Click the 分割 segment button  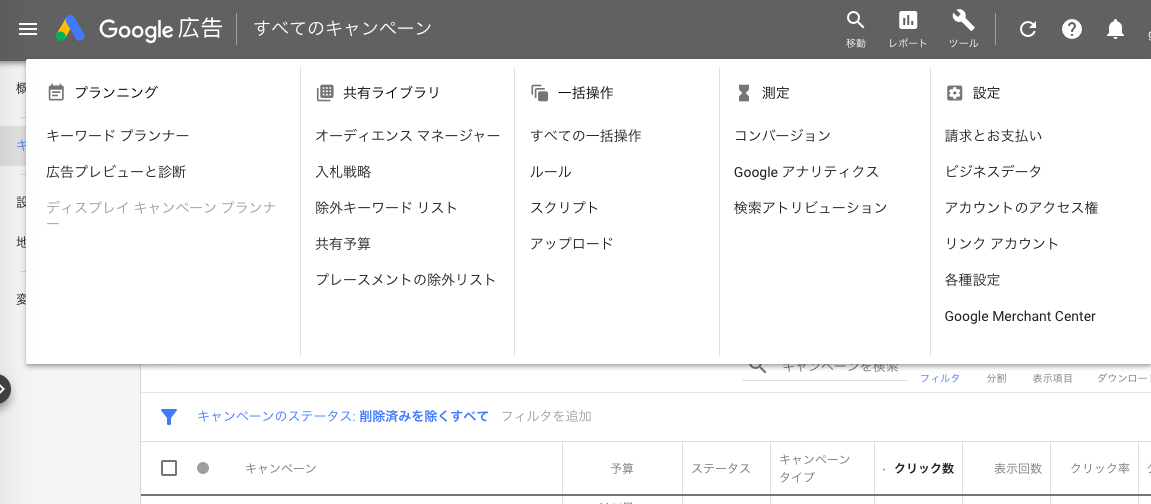tap(996, 379)
